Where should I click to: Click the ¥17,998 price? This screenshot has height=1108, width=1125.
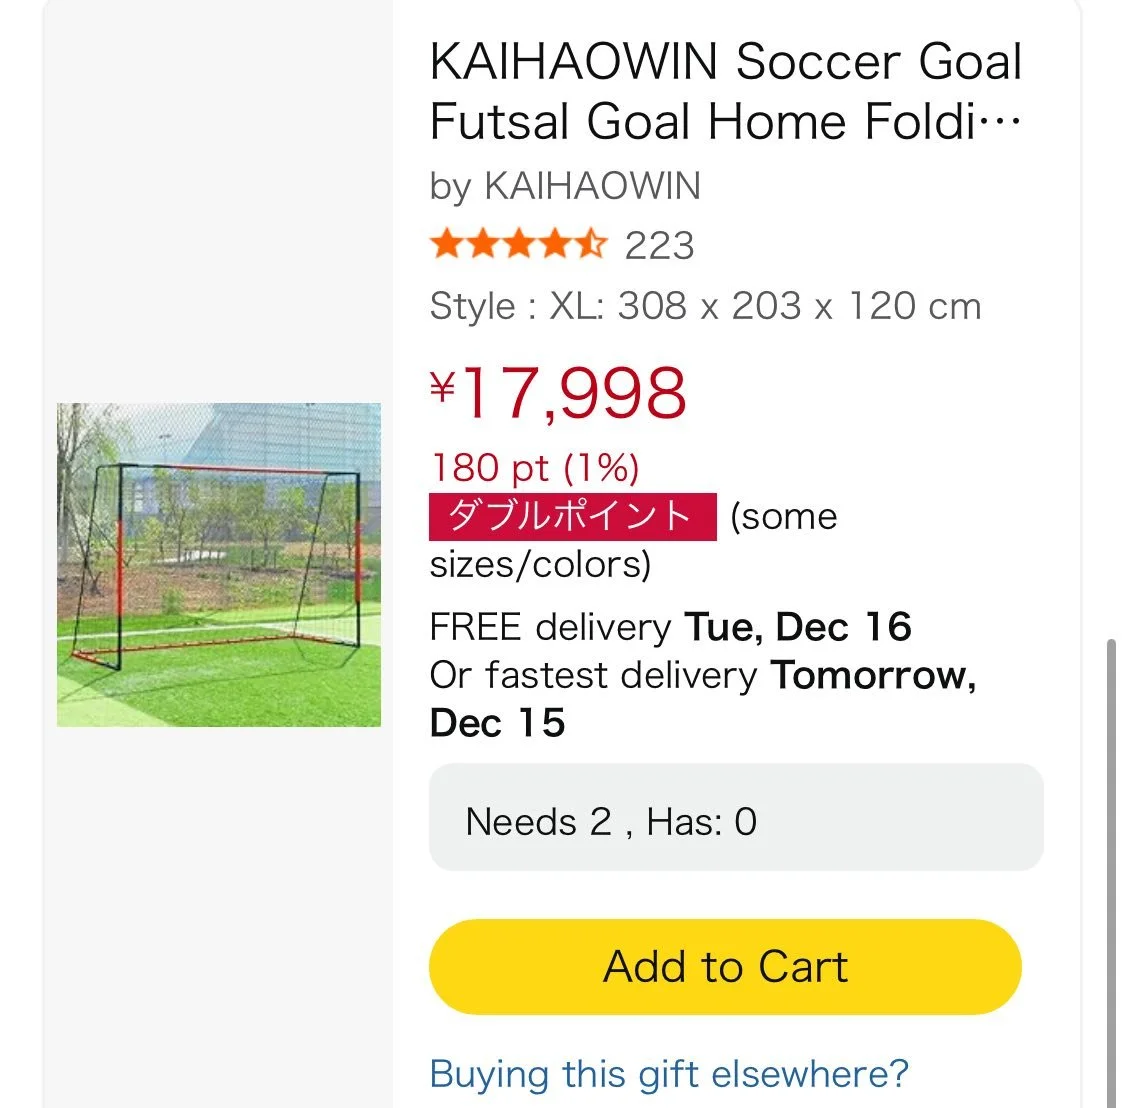point(572,393)
